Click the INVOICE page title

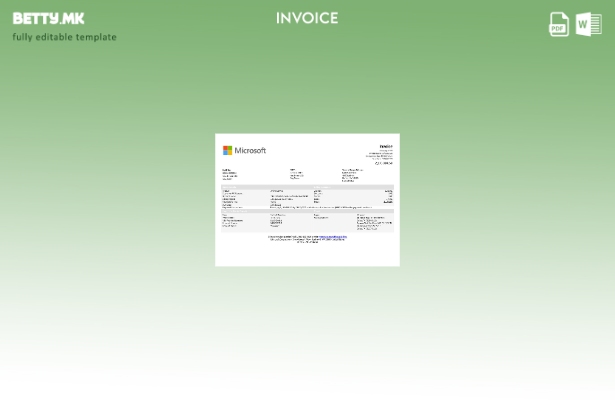point(307,18)
